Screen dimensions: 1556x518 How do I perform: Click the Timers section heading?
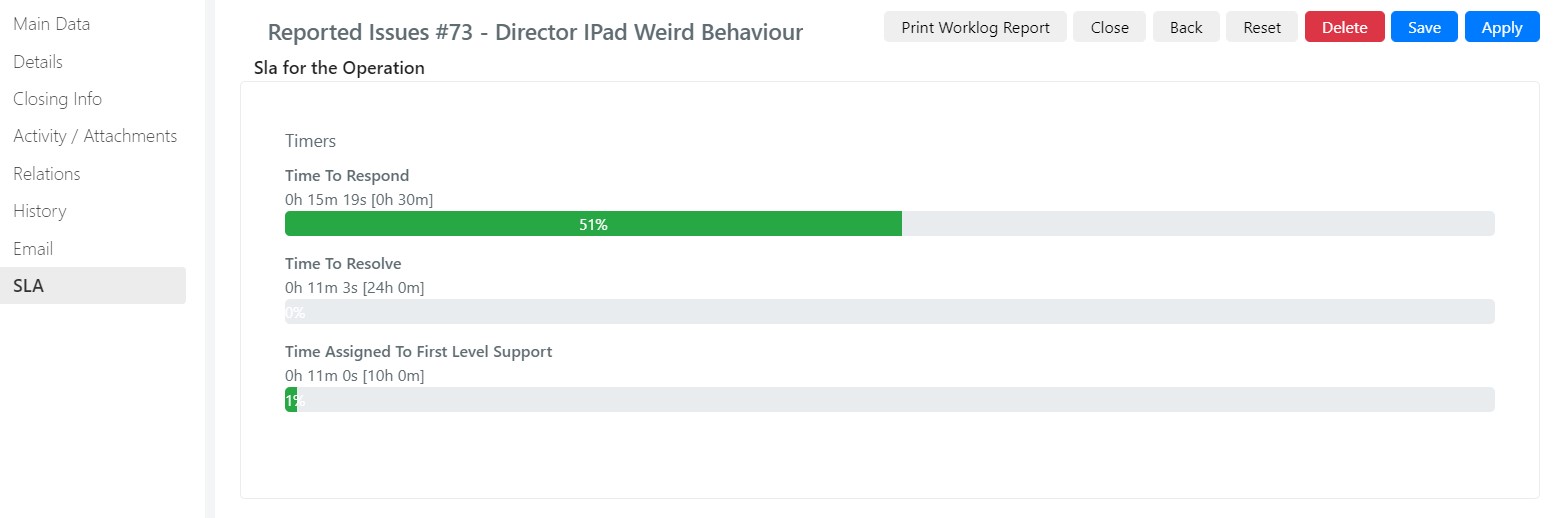coord(310,141)
